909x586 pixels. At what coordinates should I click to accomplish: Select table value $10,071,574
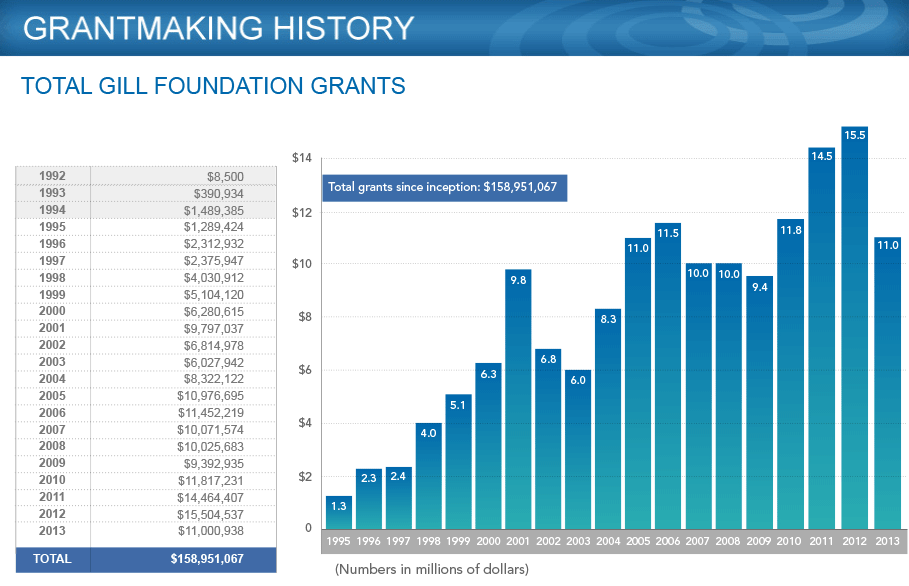(210, 430)
